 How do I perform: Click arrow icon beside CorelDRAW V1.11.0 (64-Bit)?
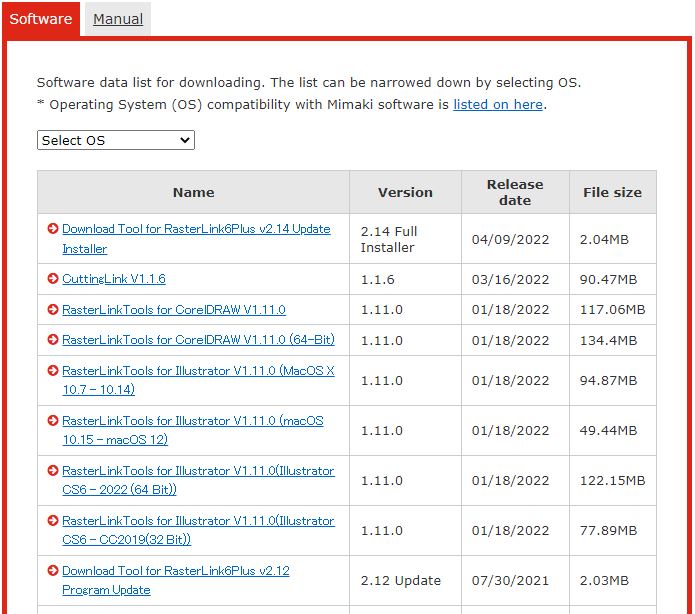pos(53,340)
